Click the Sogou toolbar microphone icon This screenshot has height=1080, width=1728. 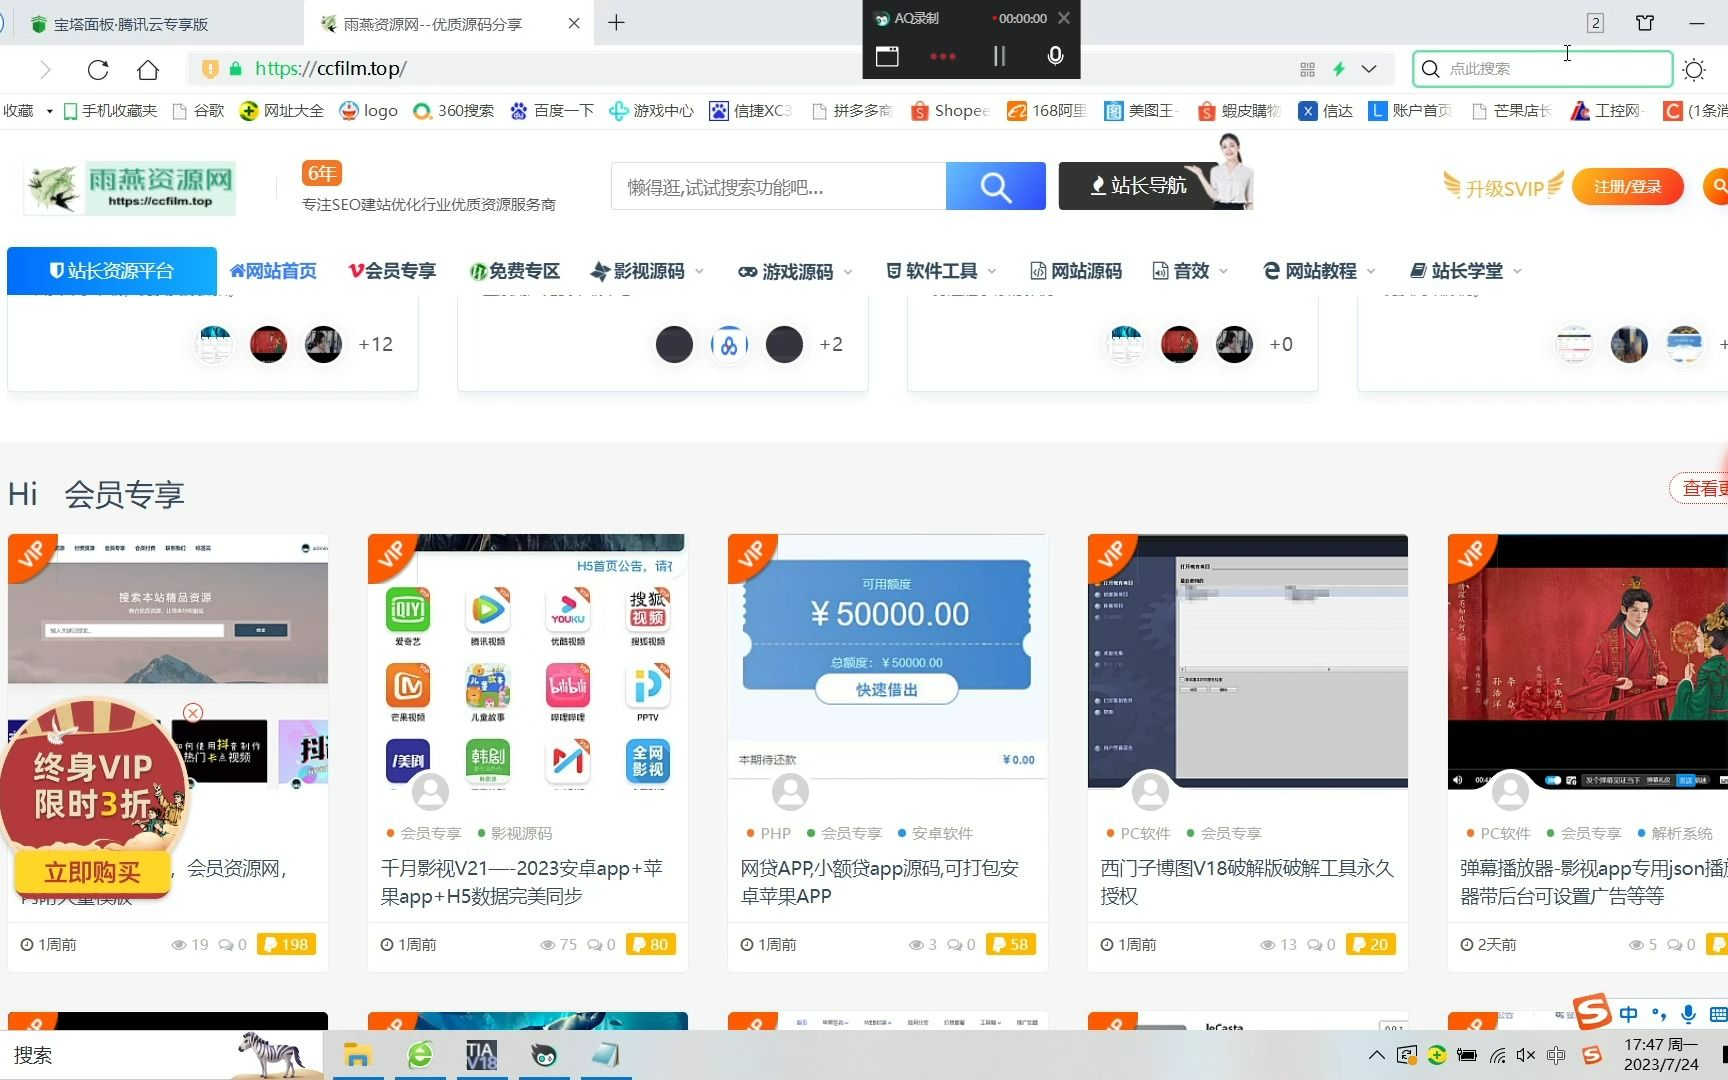(1688, 1014)
